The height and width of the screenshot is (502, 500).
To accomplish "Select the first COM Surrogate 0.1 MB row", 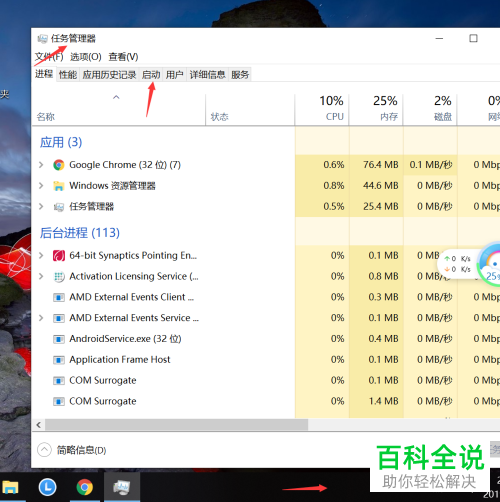I will (266, 380).
